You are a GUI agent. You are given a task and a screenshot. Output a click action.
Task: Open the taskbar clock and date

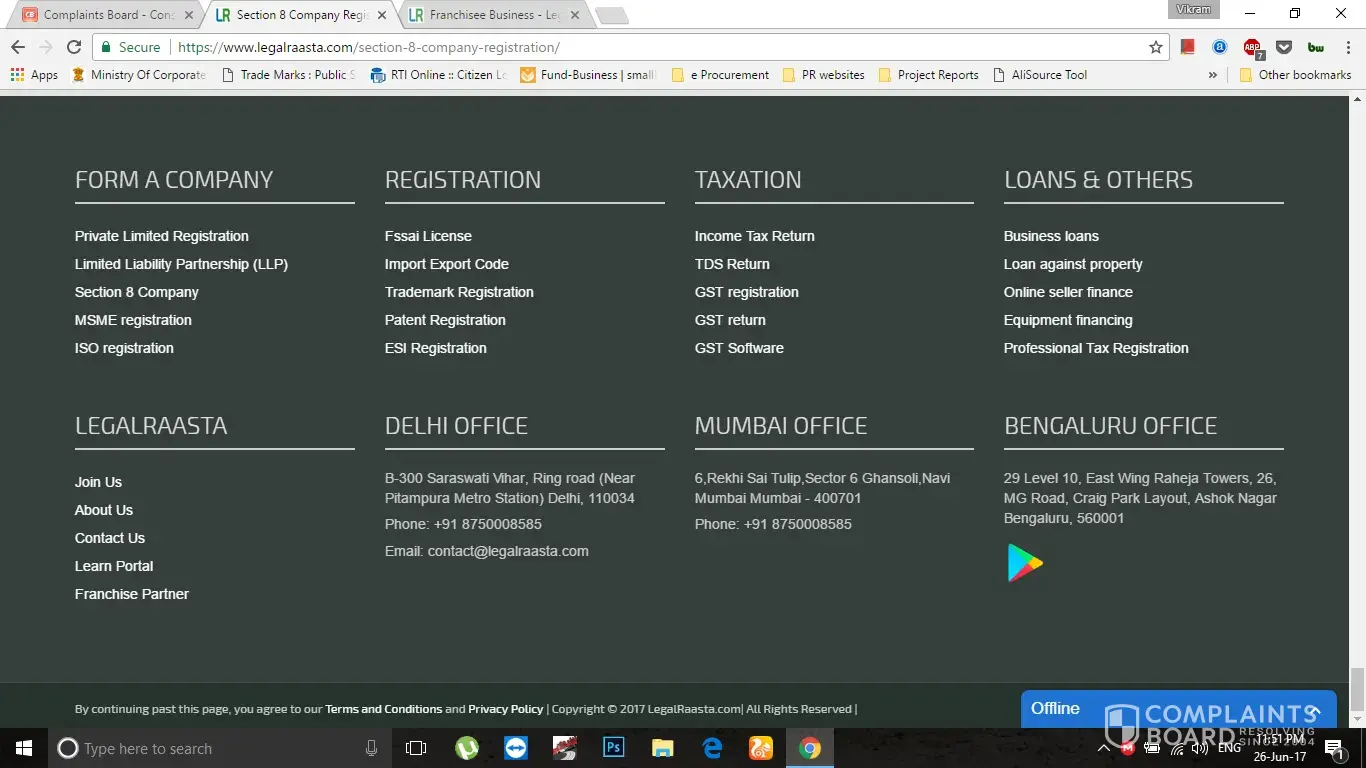click(x=1282, y=748)
